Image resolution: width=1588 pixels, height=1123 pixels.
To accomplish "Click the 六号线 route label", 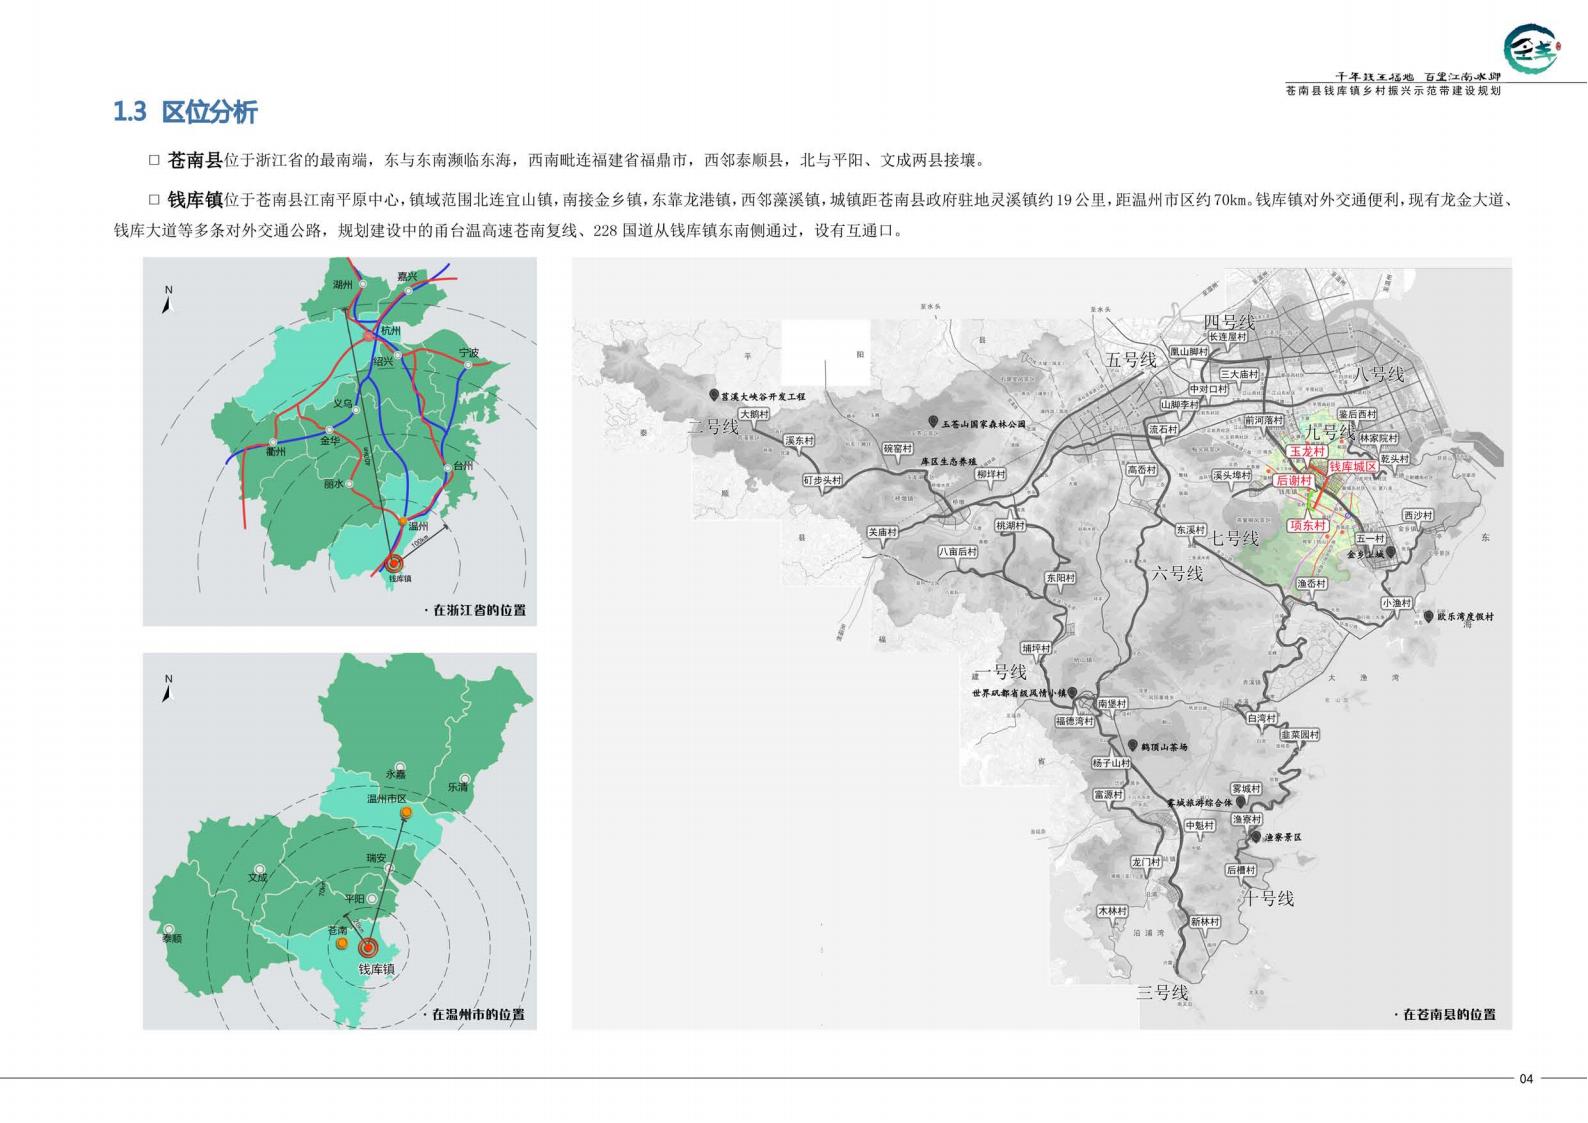I will pos(1177,574).
